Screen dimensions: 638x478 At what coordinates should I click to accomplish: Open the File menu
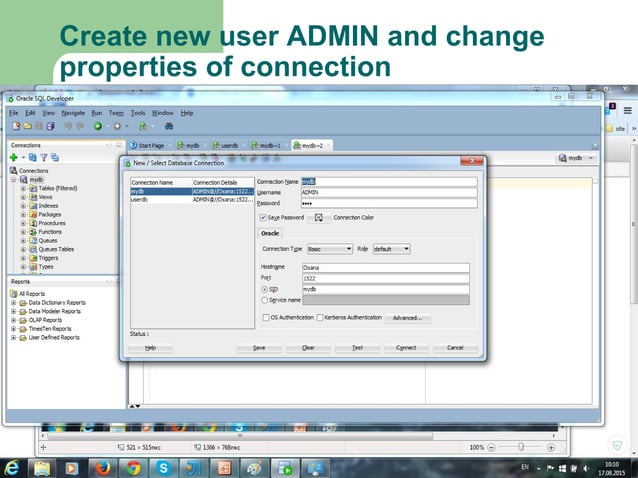click(x=14, y=113)
